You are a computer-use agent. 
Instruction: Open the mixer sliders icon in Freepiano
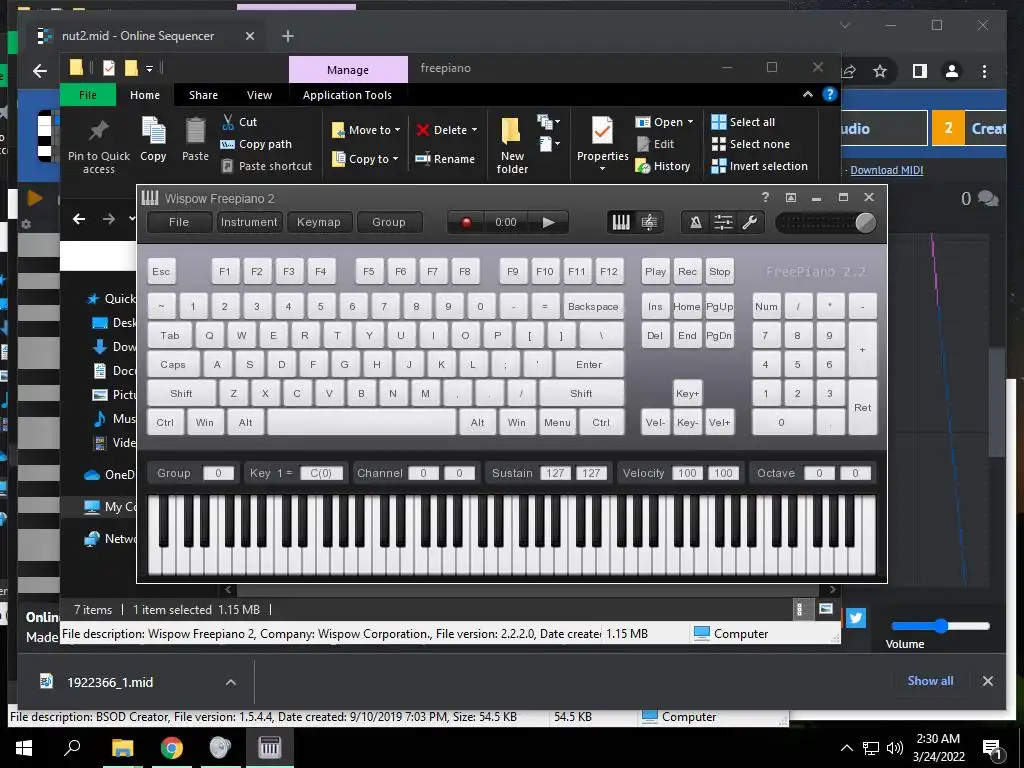tap(723, 223)
